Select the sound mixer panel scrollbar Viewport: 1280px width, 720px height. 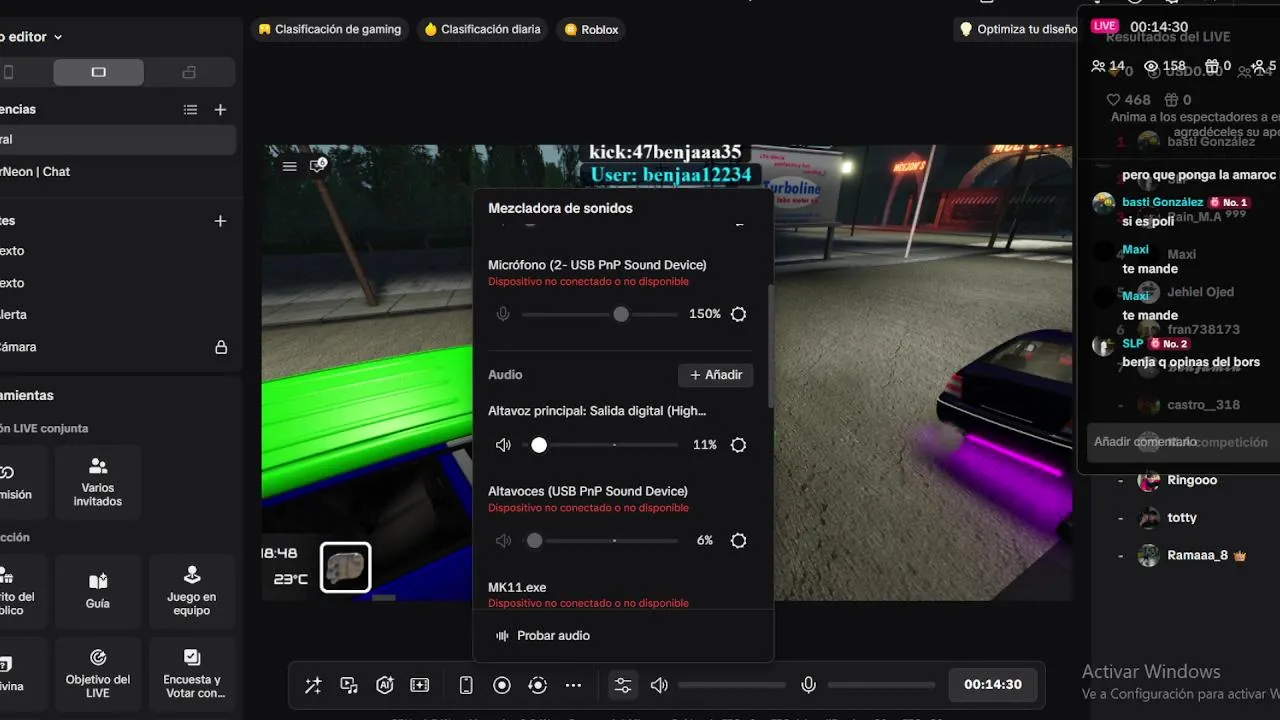(770, 345)
